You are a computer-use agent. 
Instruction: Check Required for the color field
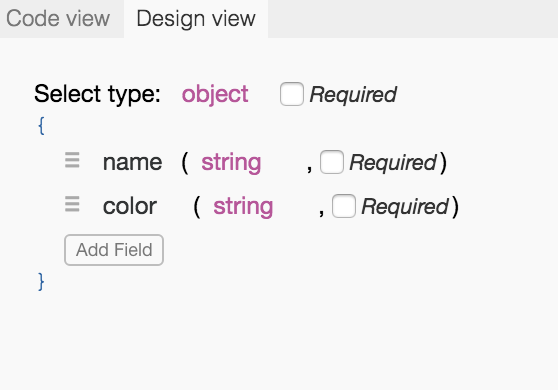(344, 206)
